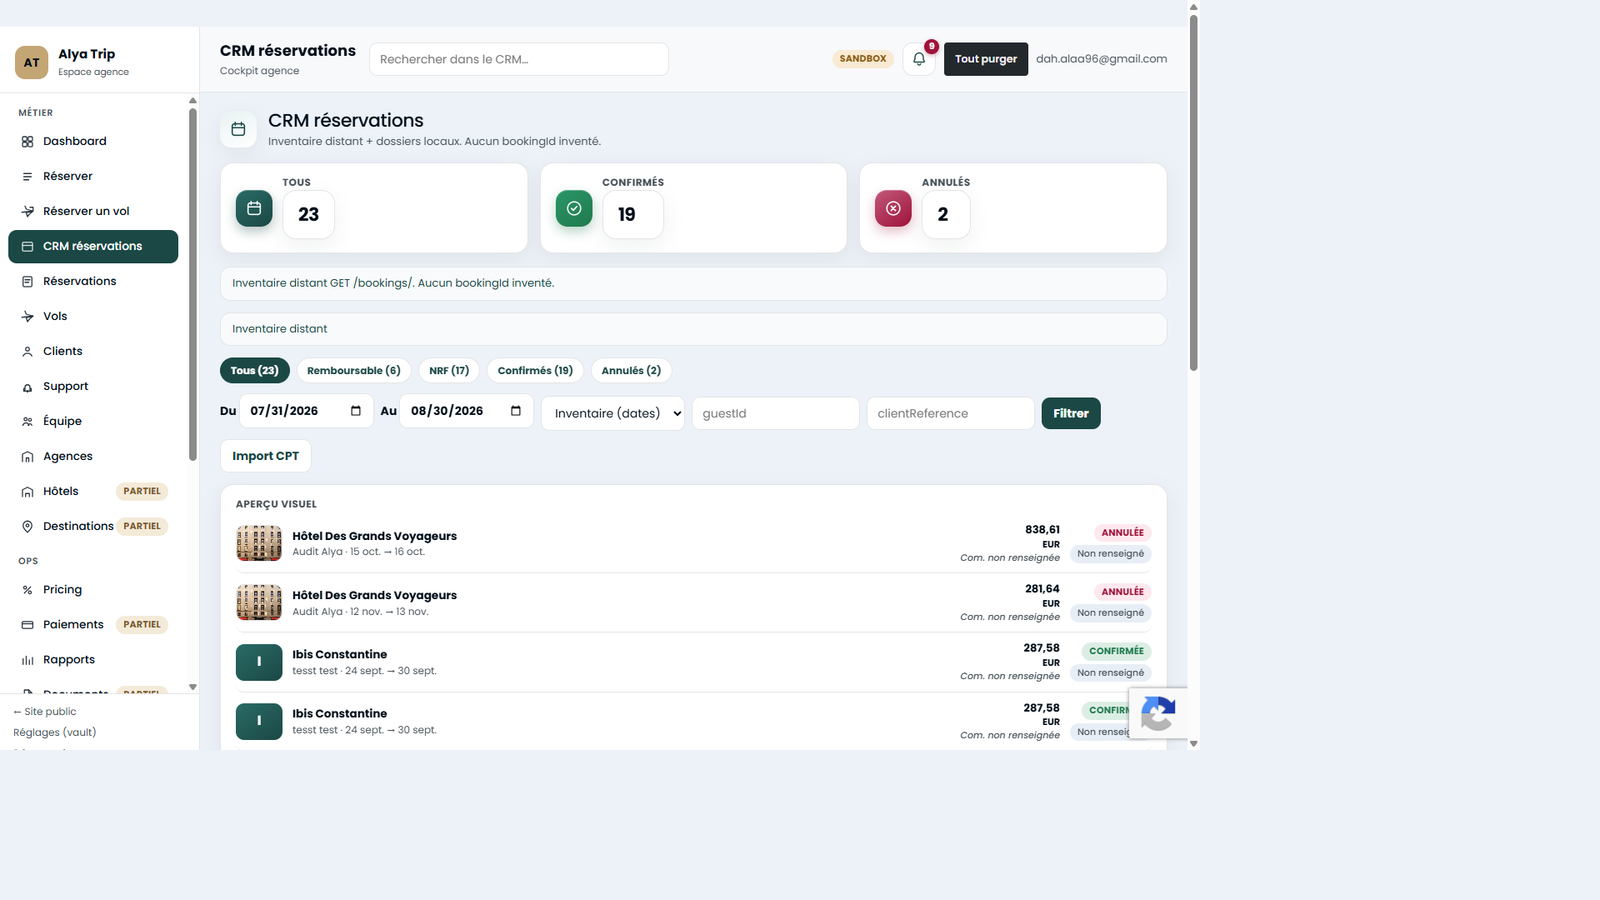Click the Support bell icon in sidebar
Screen dimensions: 1600x900
(x=27, y=387)
